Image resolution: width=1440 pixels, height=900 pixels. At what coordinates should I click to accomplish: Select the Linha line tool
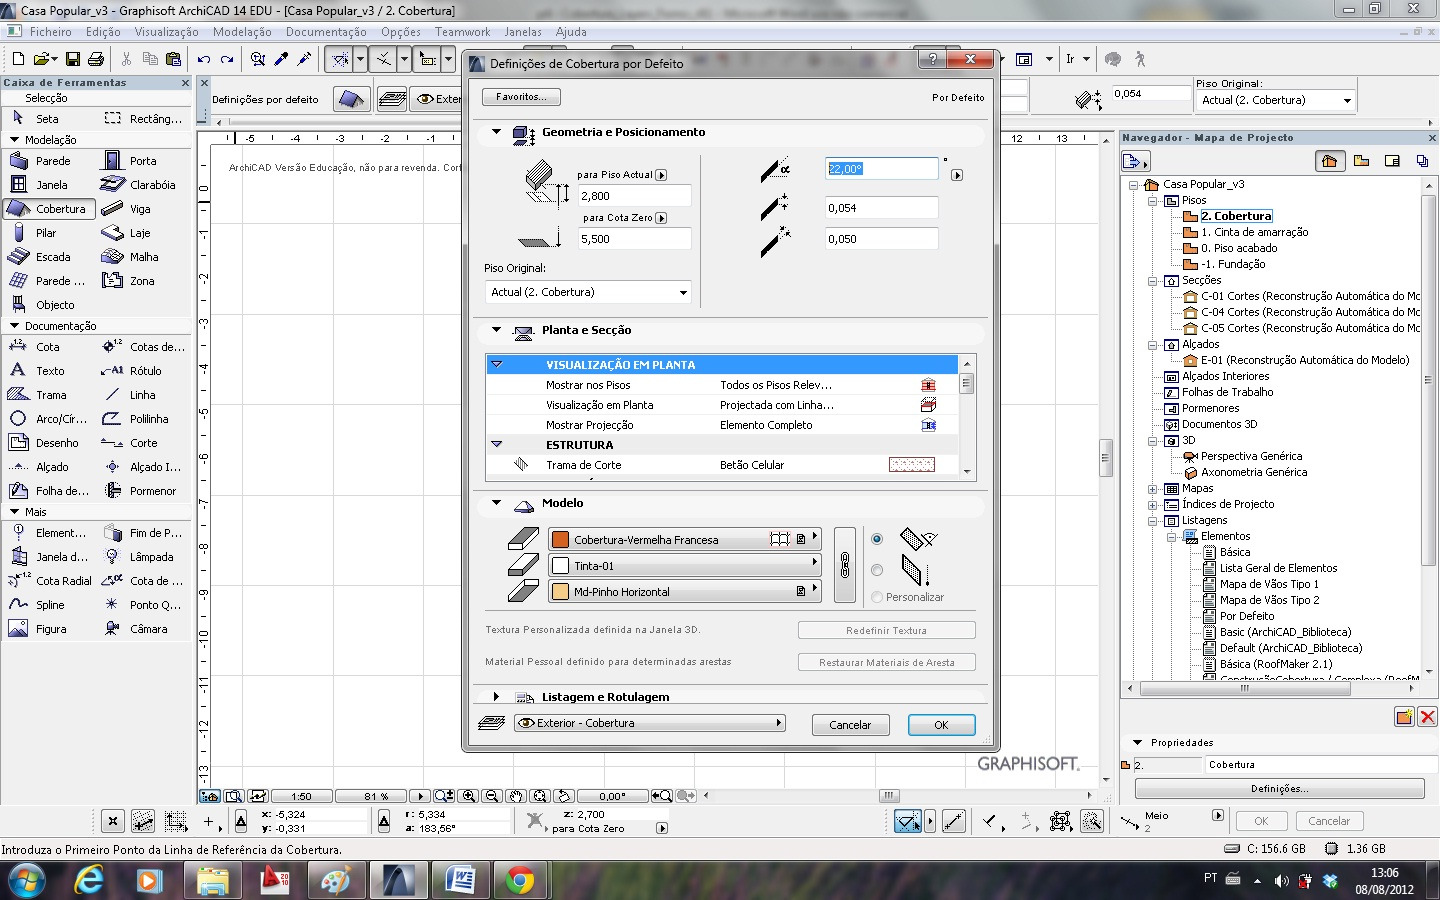click(142, 394)
